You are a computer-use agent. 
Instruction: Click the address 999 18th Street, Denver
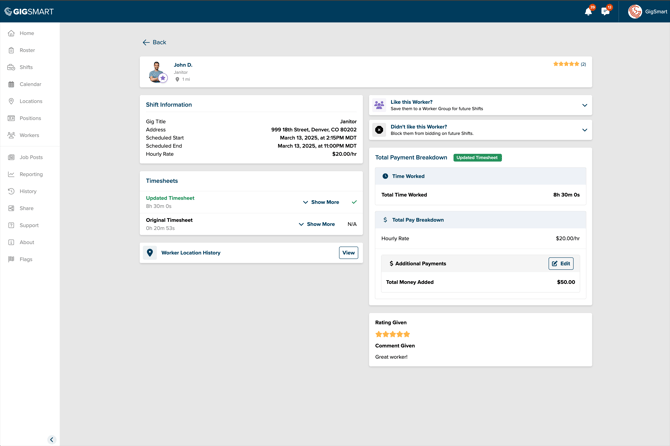(x=314, y=129)
